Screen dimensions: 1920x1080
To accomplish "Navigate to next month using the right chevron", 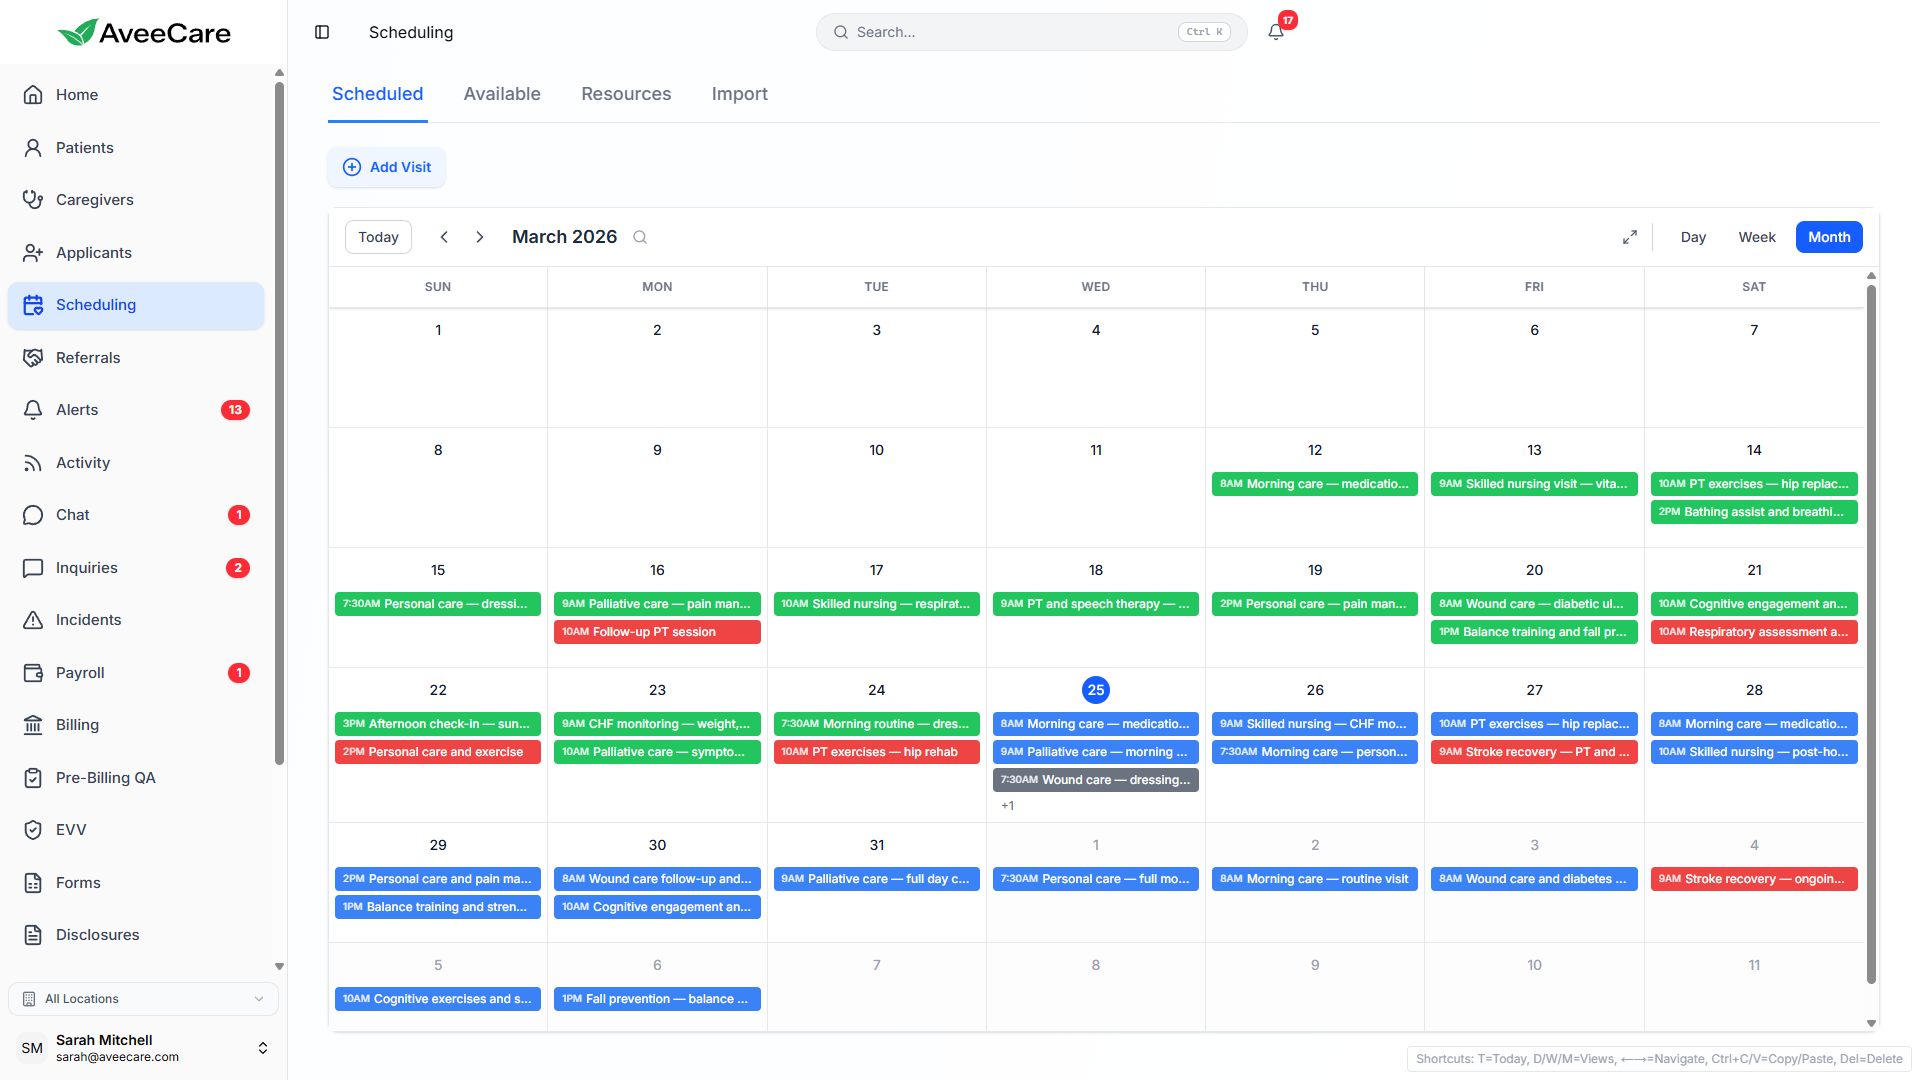I will [x=480, y=237].
